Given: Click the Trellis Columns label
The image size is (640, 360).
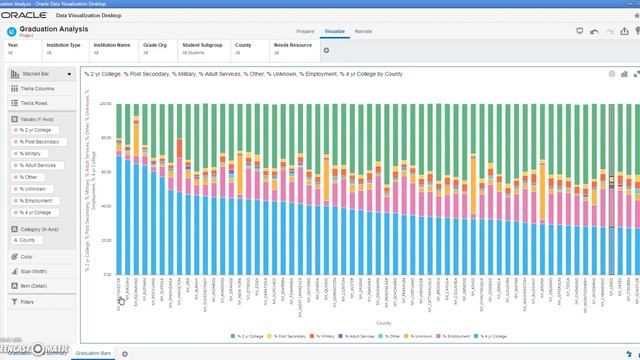Looking at the screenshot, I should tap(38, 89).
